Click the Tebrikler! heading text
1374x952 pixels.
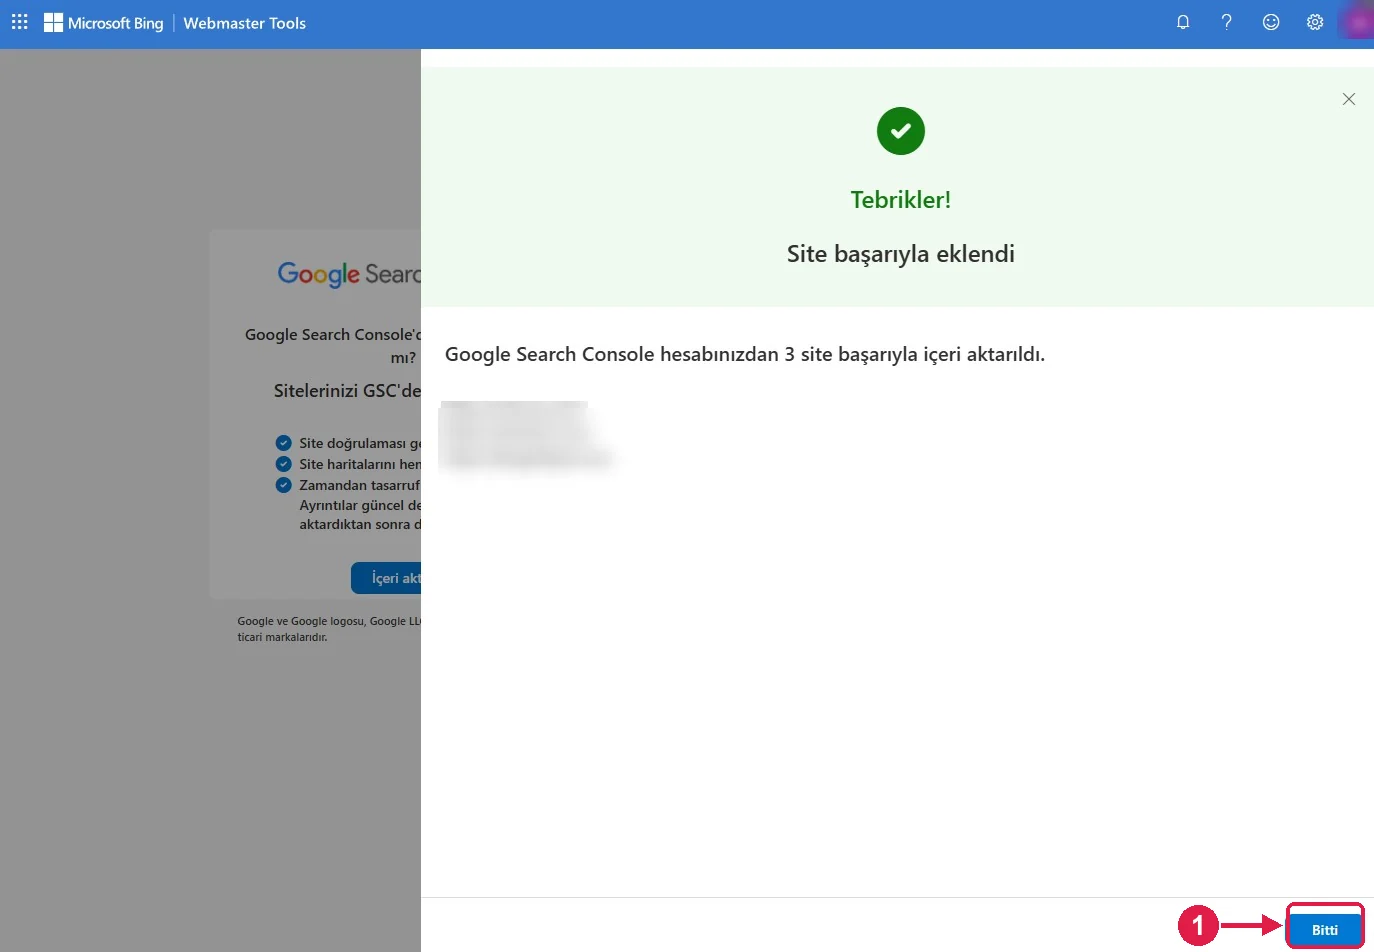tap(901, 200)
